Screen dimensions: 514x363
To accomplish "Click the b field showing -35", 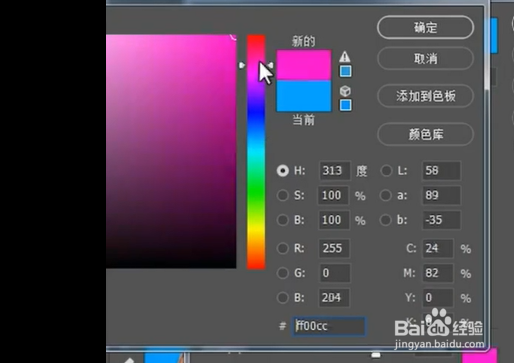I will 441,220.
